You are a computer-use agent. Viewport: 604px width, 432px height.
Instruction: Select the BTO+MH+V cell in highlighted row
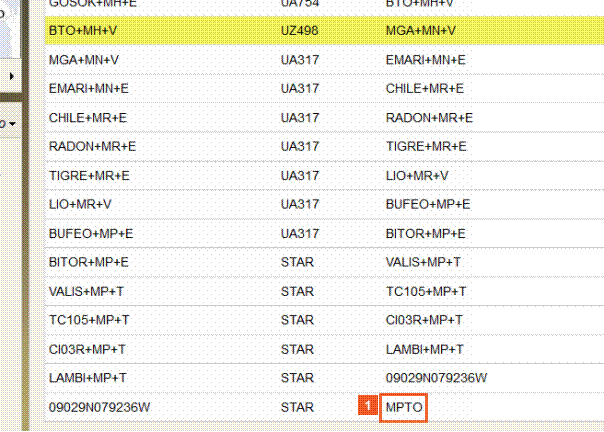(83, 30)
